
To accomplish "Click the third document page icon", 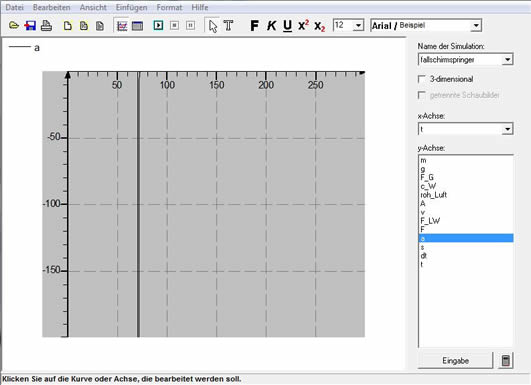I will click(100, 26).
